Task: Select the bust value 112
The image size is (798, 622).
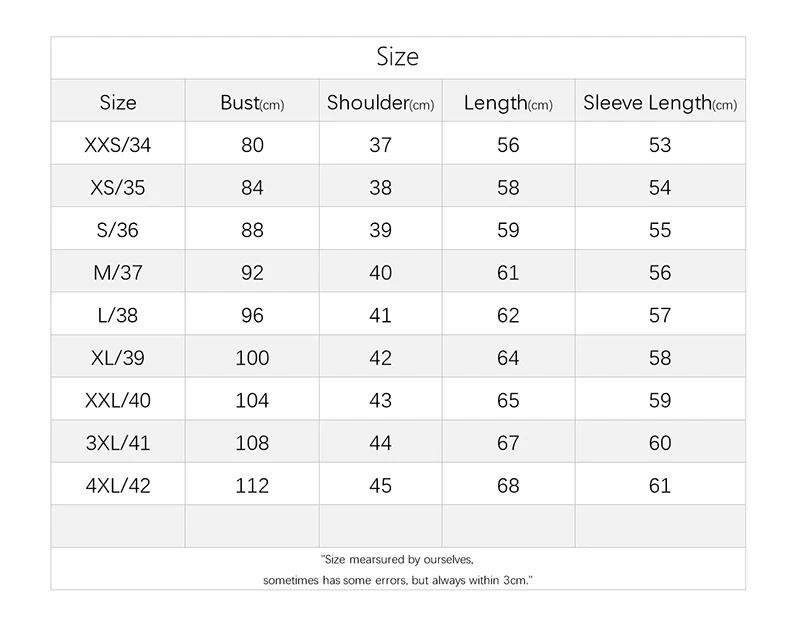Action: pos(252,486)
